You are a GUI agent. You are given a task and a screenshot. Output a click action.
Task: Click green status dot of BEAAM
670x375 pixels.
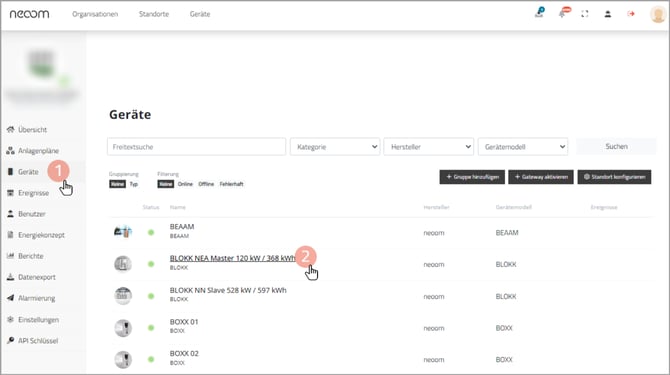pos(151,233)
